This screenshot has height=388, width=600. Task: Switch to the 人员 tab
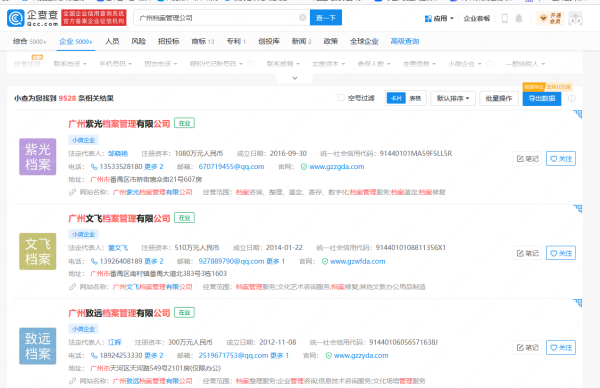tap(112, 41)
